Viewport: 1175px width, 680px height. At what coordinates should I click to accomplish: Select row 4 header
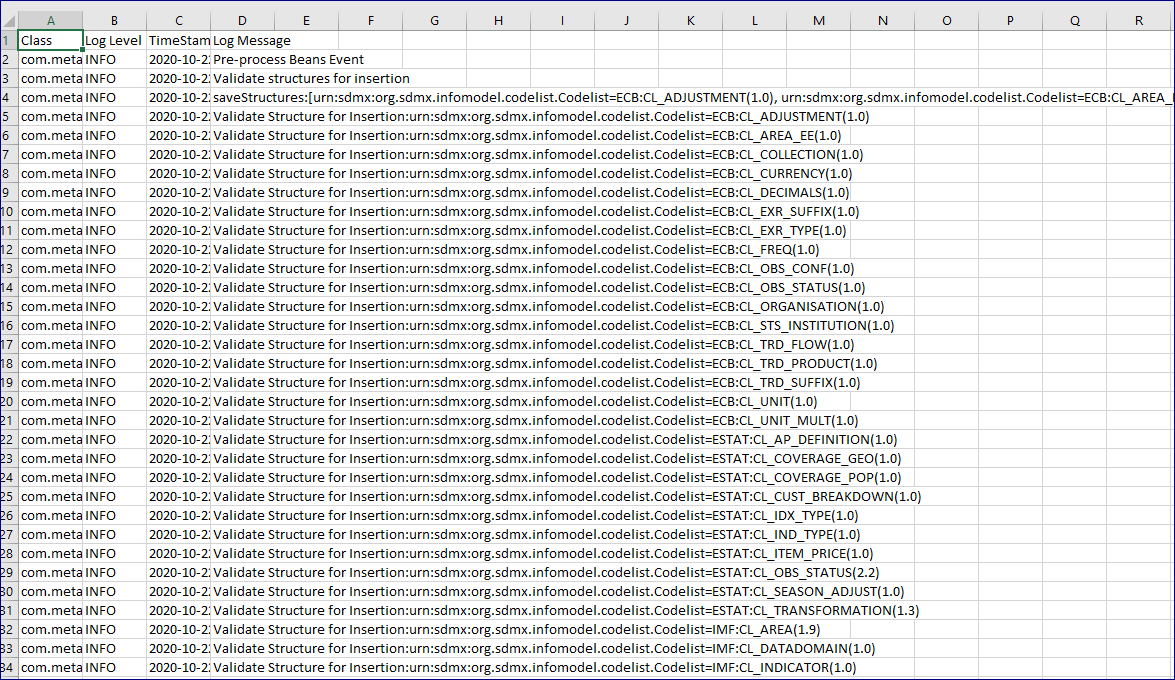coord(9,98)
